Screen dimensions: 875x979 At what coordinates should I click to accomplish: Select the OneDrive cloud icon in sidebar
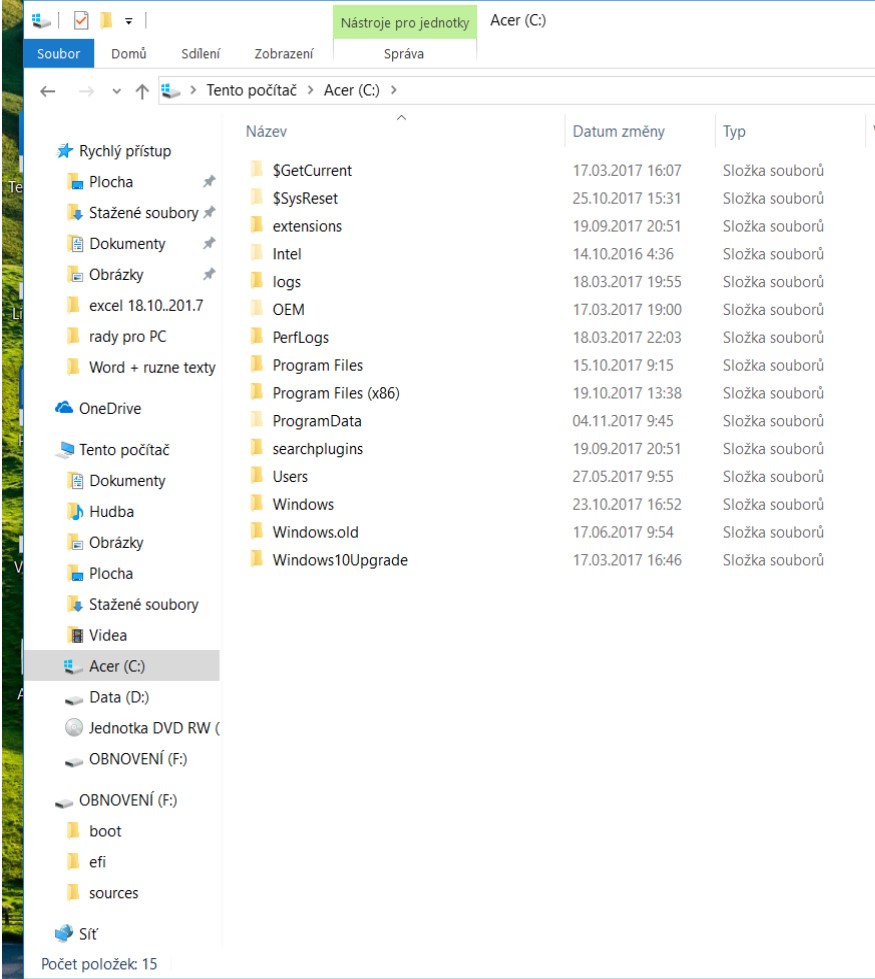point(64,408)
